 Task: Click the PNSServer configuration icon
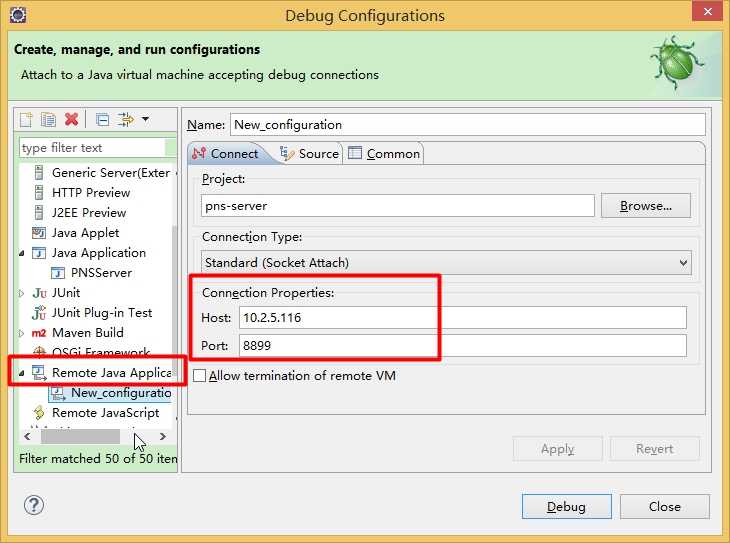coord(58,273)
